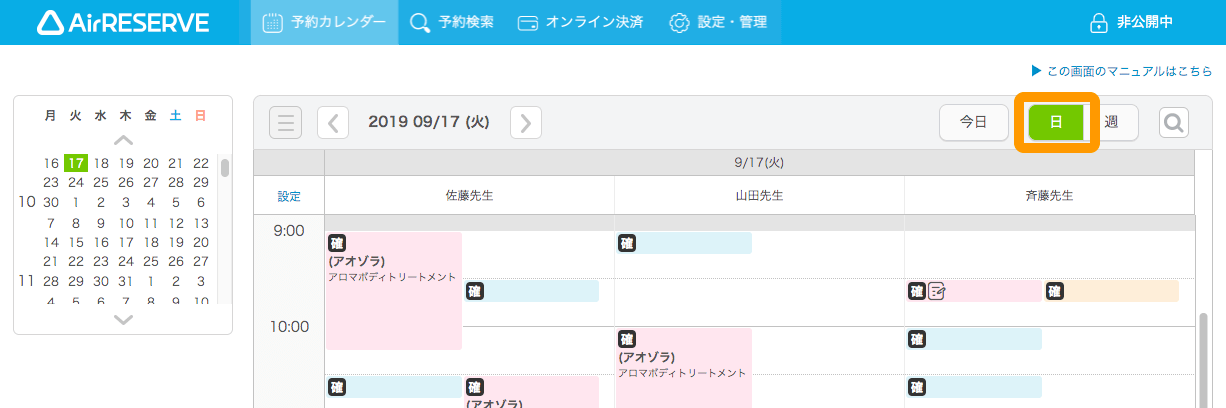Open the オンライン決済 tab

580,22
